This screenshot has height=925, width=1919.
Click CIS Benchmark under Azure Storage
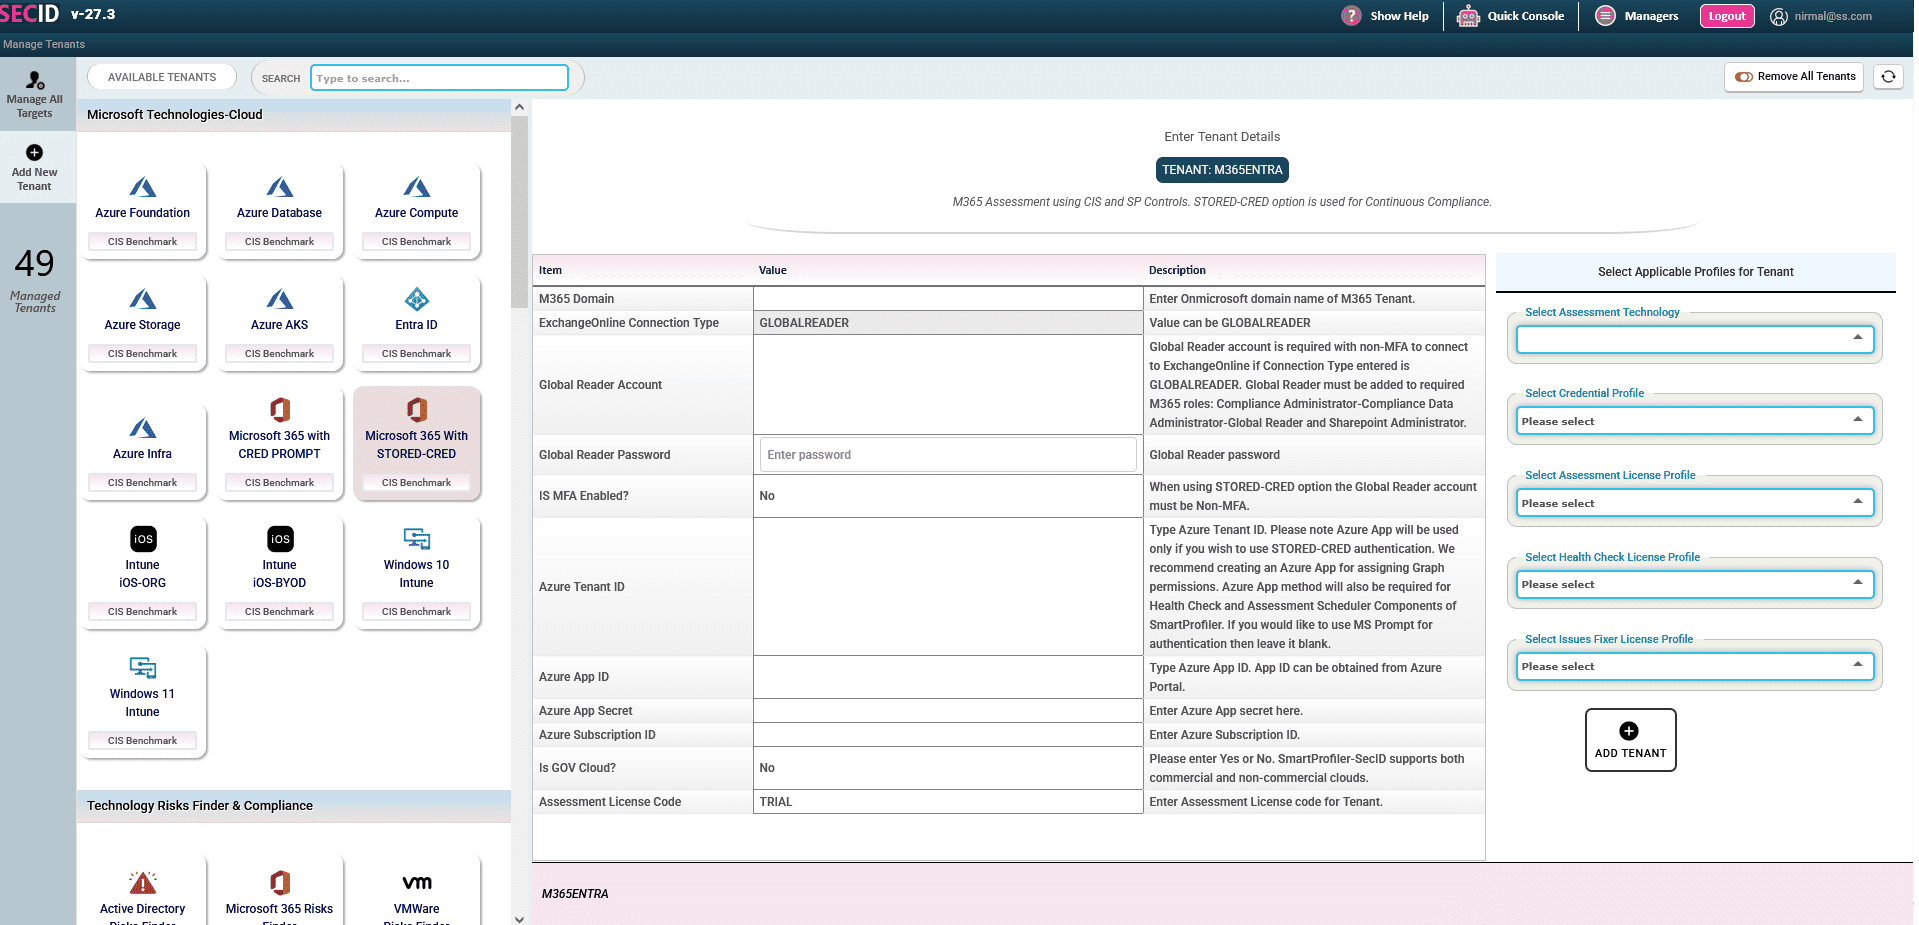pyautogui.click(x=143, y=354)
